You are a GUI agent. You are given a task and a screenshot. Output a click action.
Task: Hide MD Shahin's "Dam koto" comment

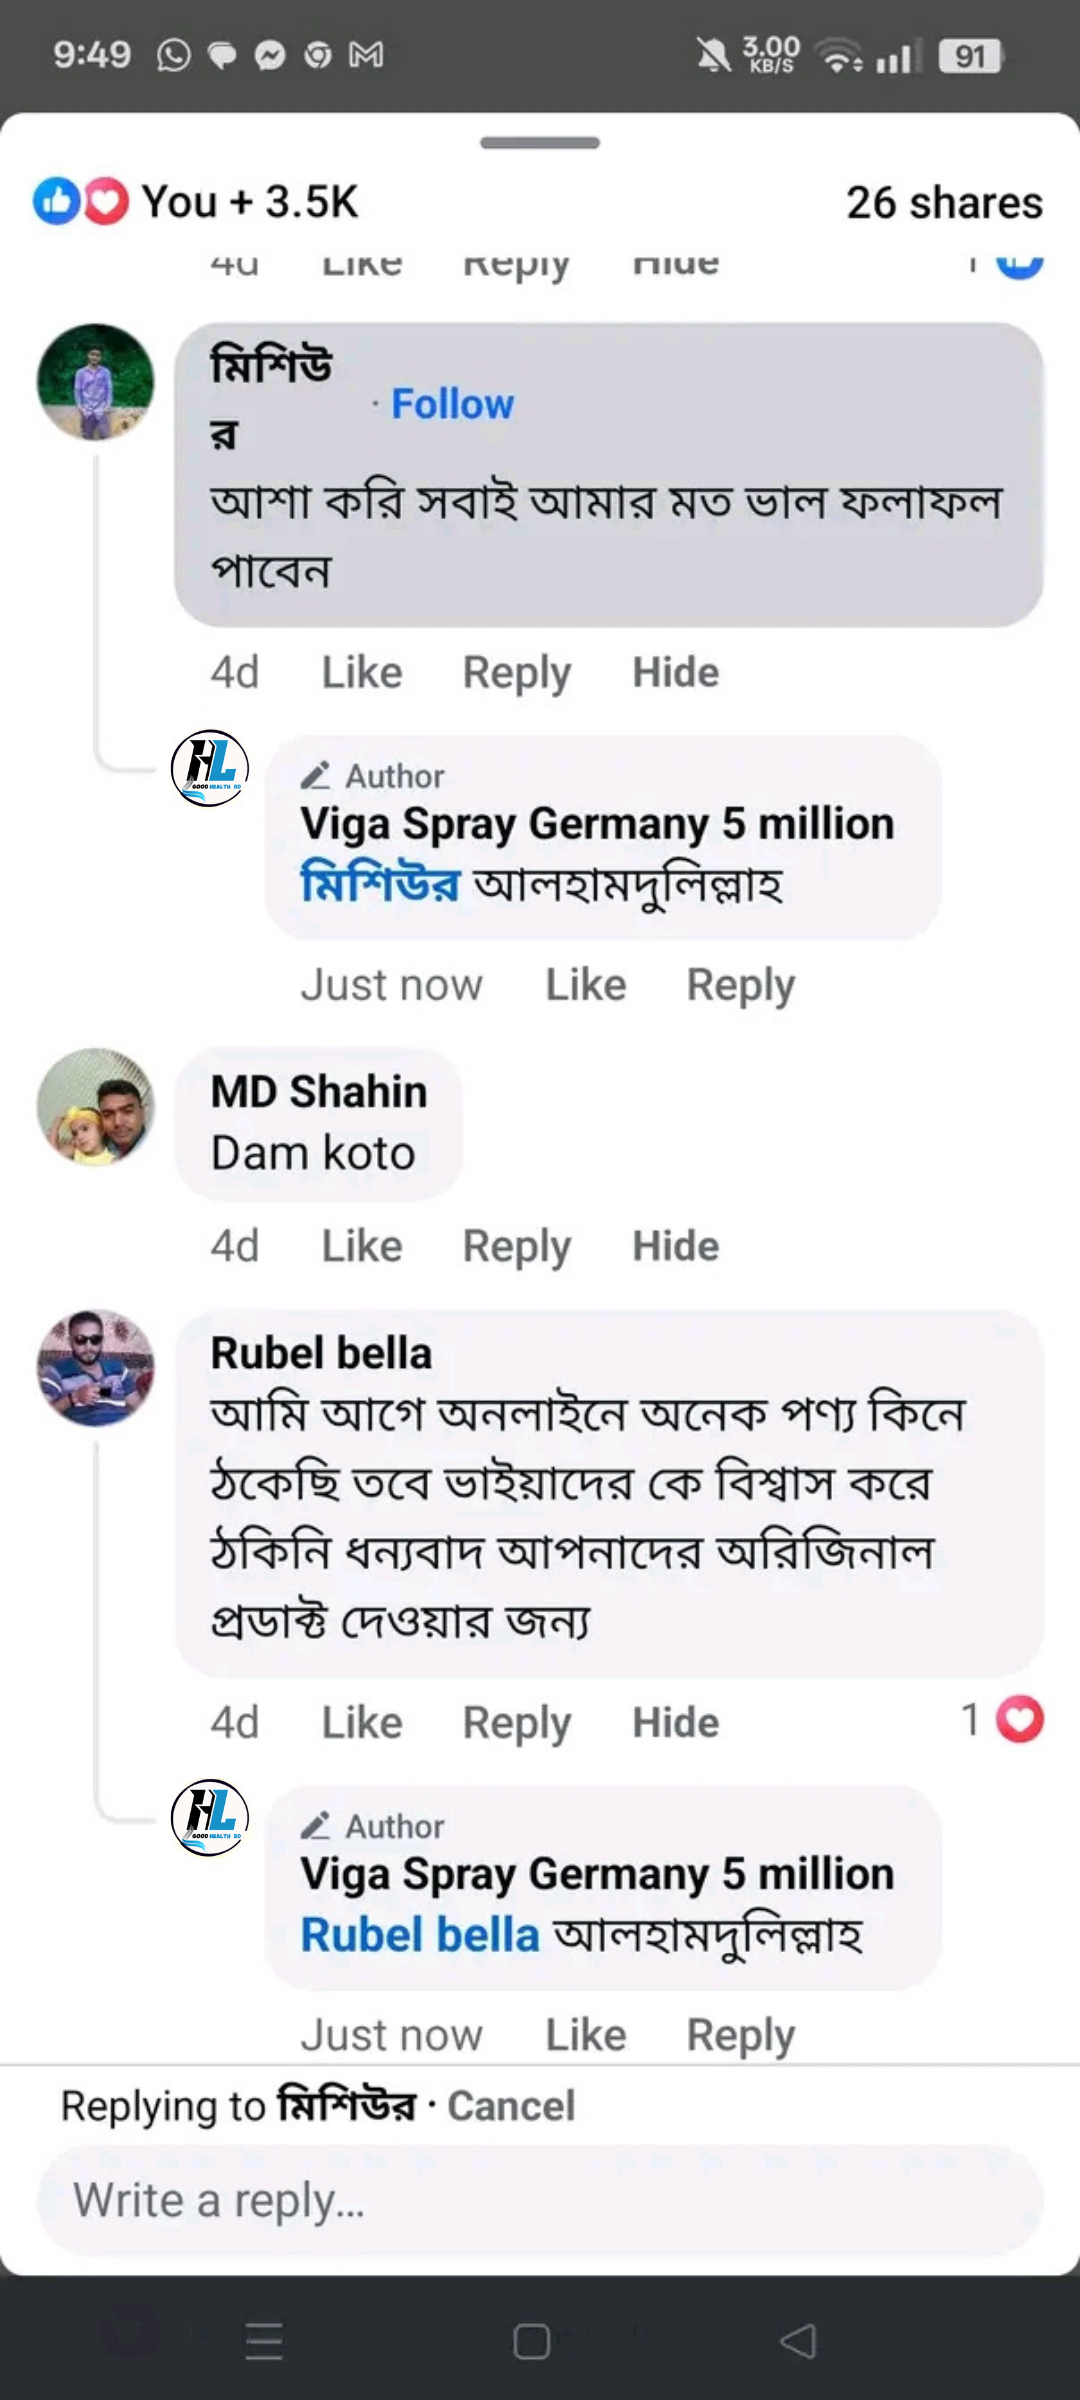pos(675,1246)
